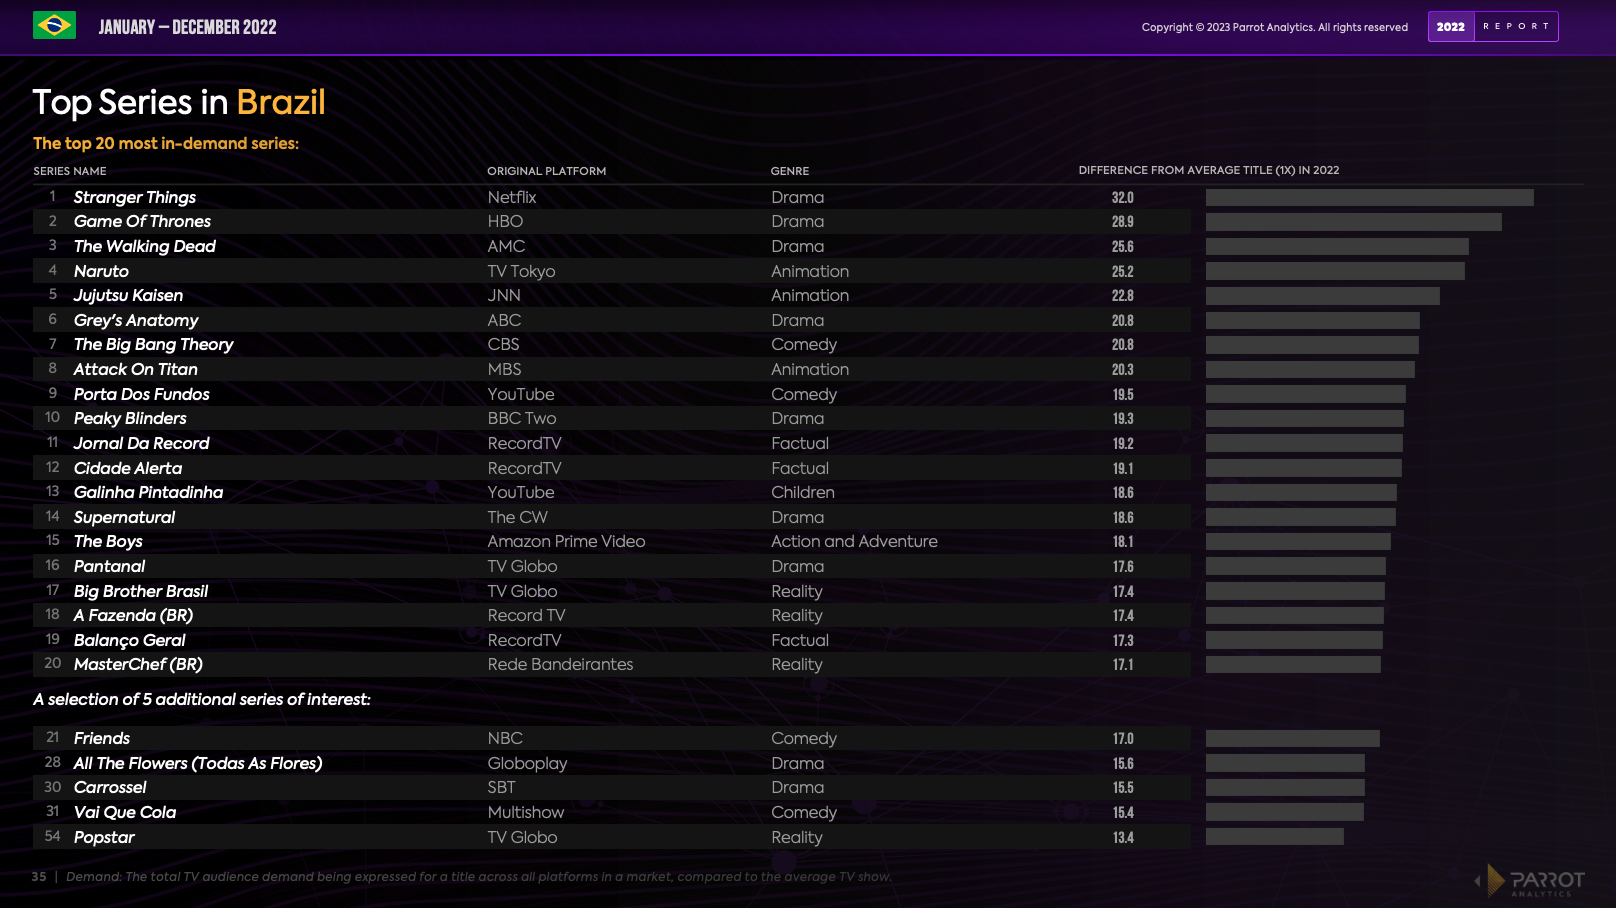
Task: Click the 2022 Report badge
Action: [1493, 27]
